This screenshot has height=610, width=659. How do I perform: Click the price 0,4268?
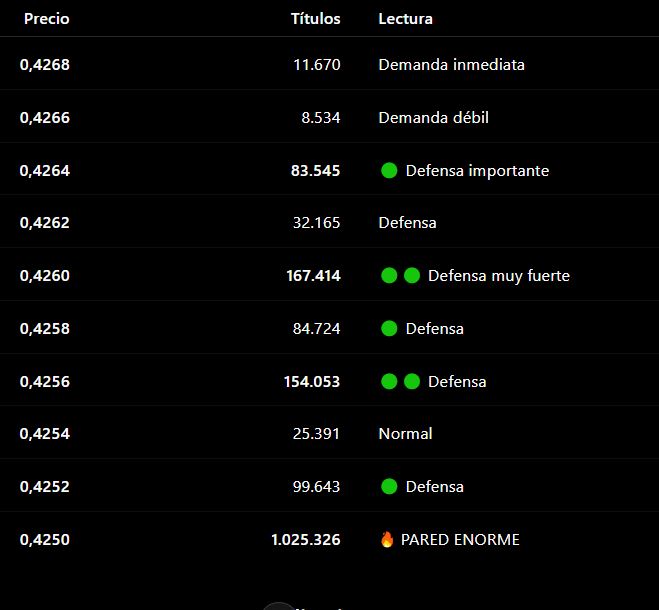pyautogui.click(x=45, y=65)
